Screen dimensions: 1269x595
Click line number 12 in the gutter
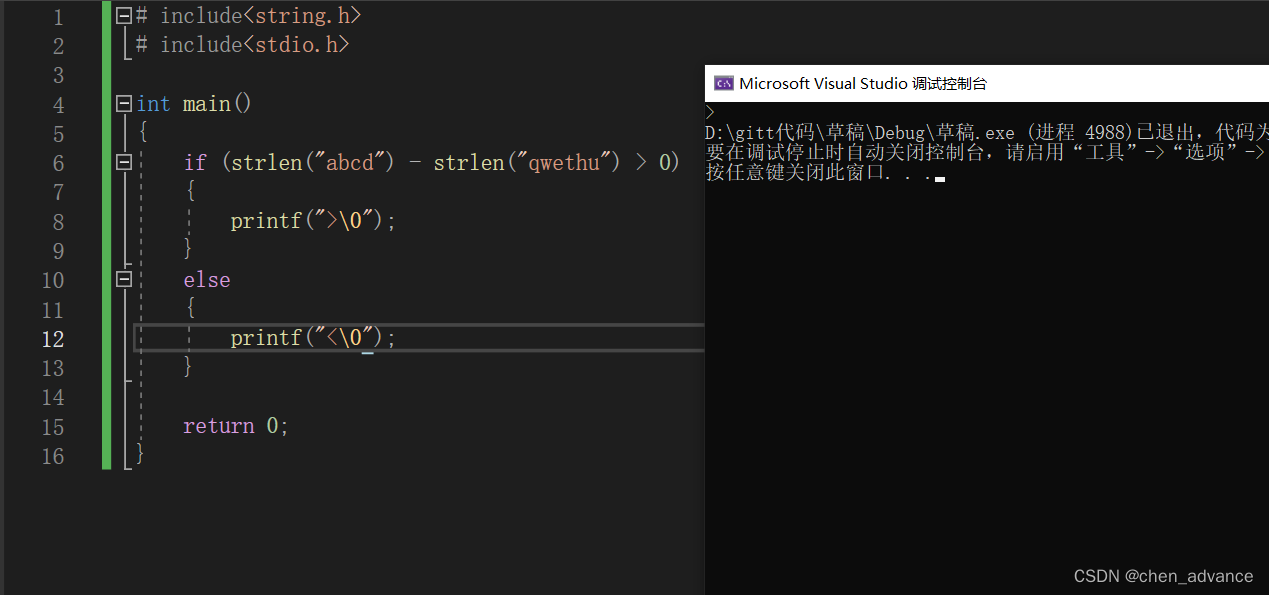click(52, 339)
